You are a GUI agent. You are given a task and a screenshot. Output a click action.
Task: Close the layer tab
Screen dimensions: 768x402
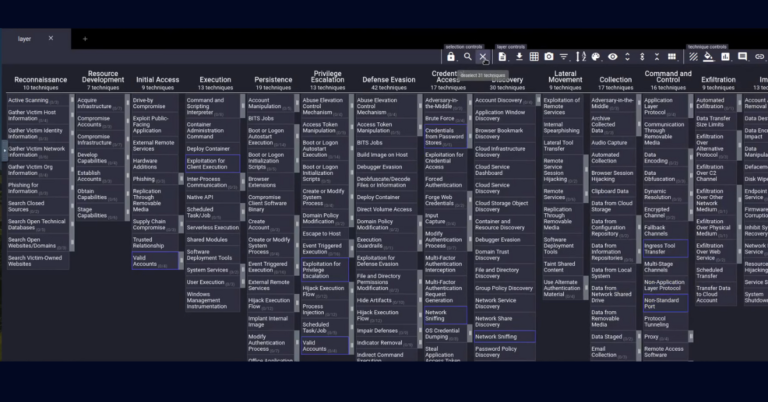click(51, 38)
